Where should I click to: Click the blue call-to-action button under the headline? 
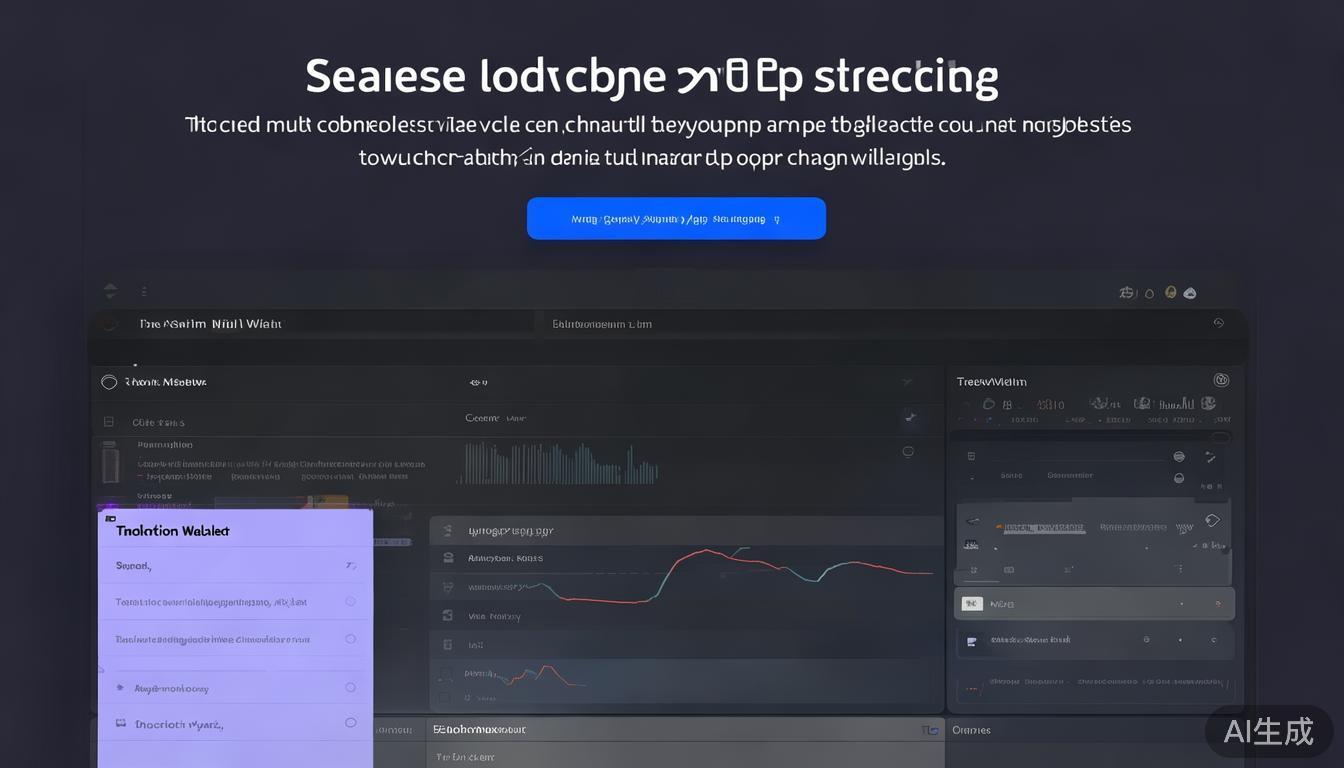point(676,218)
